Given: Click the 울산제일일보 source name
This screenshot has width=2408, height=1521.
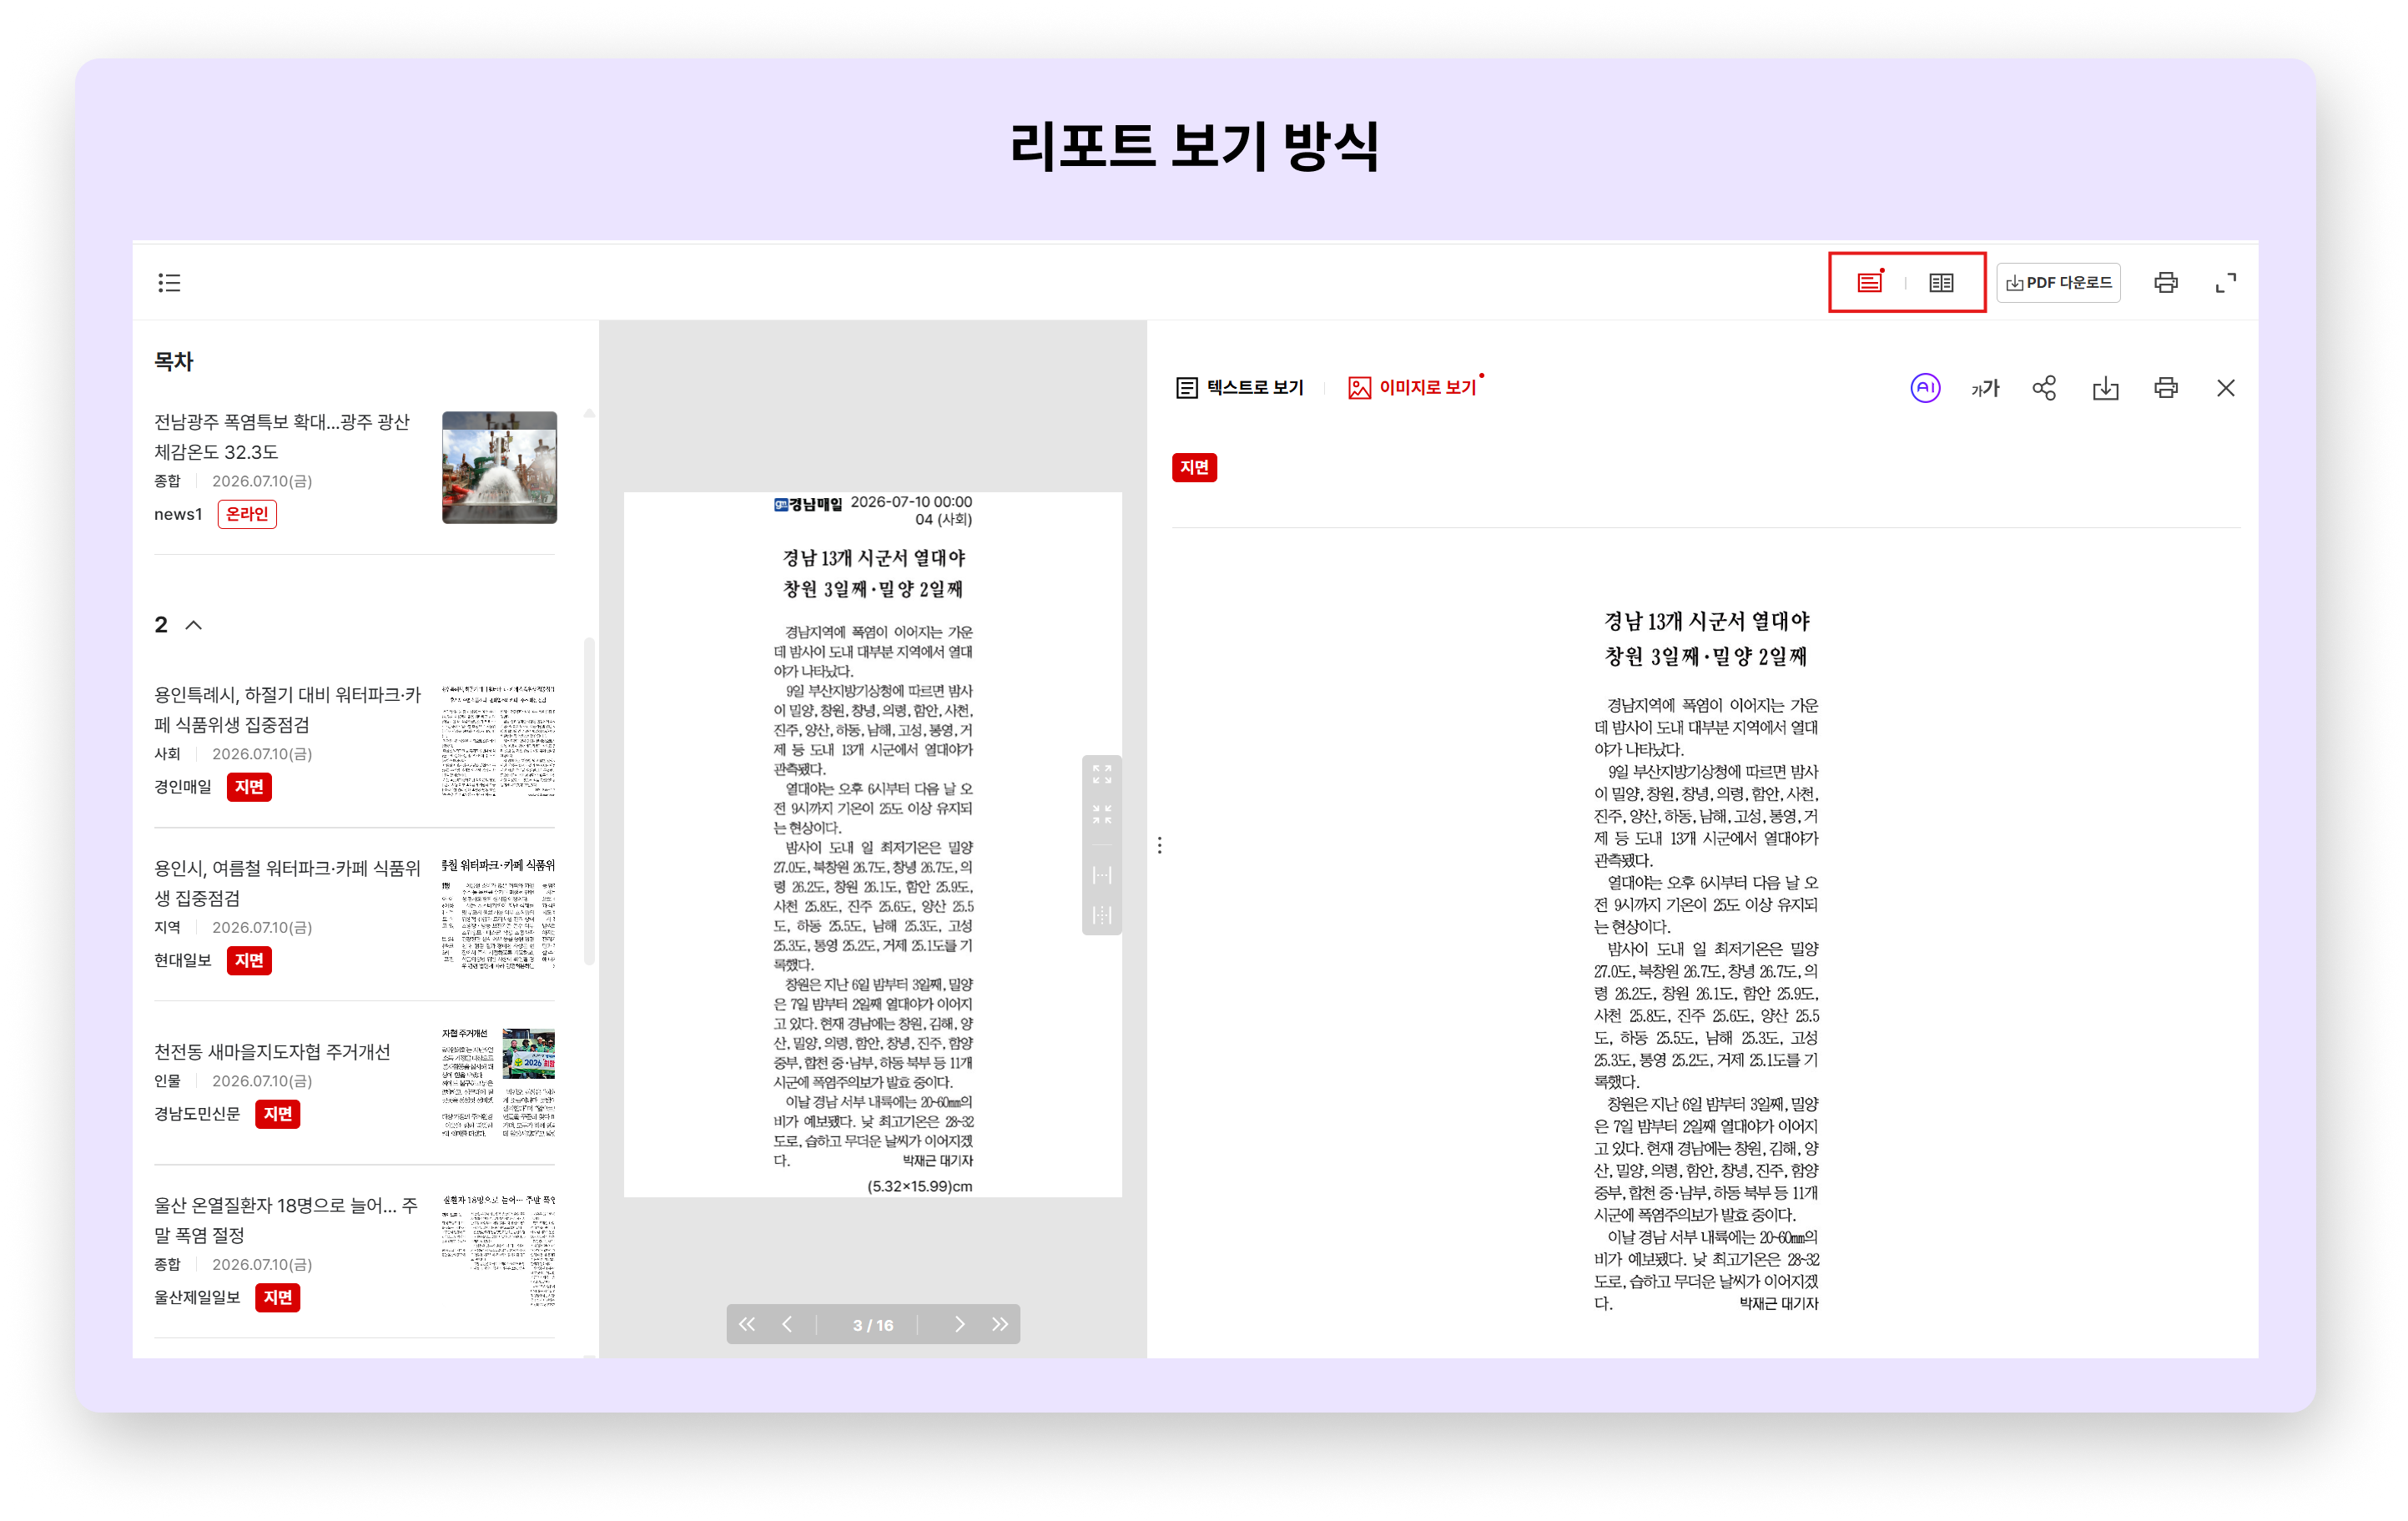Looking at the screenshot, I should tap(197, 1298).
